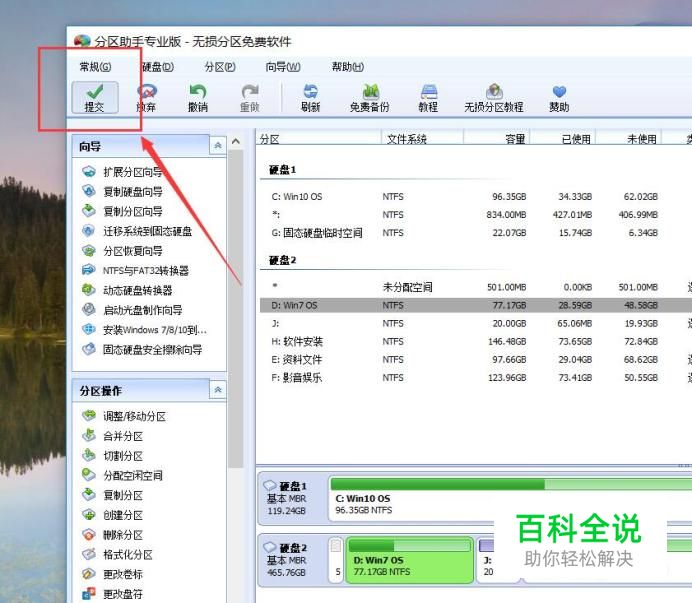Click the 删除分区 icon

click(89, 535)
